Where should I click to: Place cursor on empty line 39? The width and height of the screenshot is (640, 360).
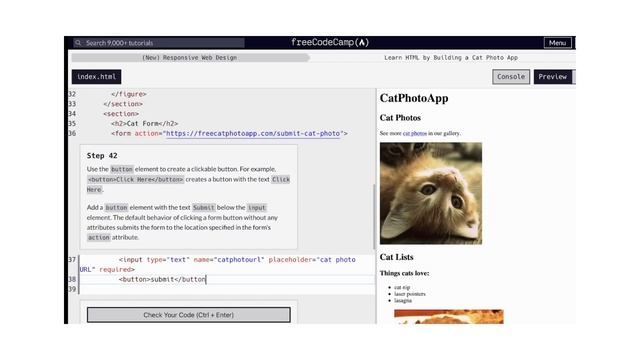pyautogui.click(x=227, y=289)
